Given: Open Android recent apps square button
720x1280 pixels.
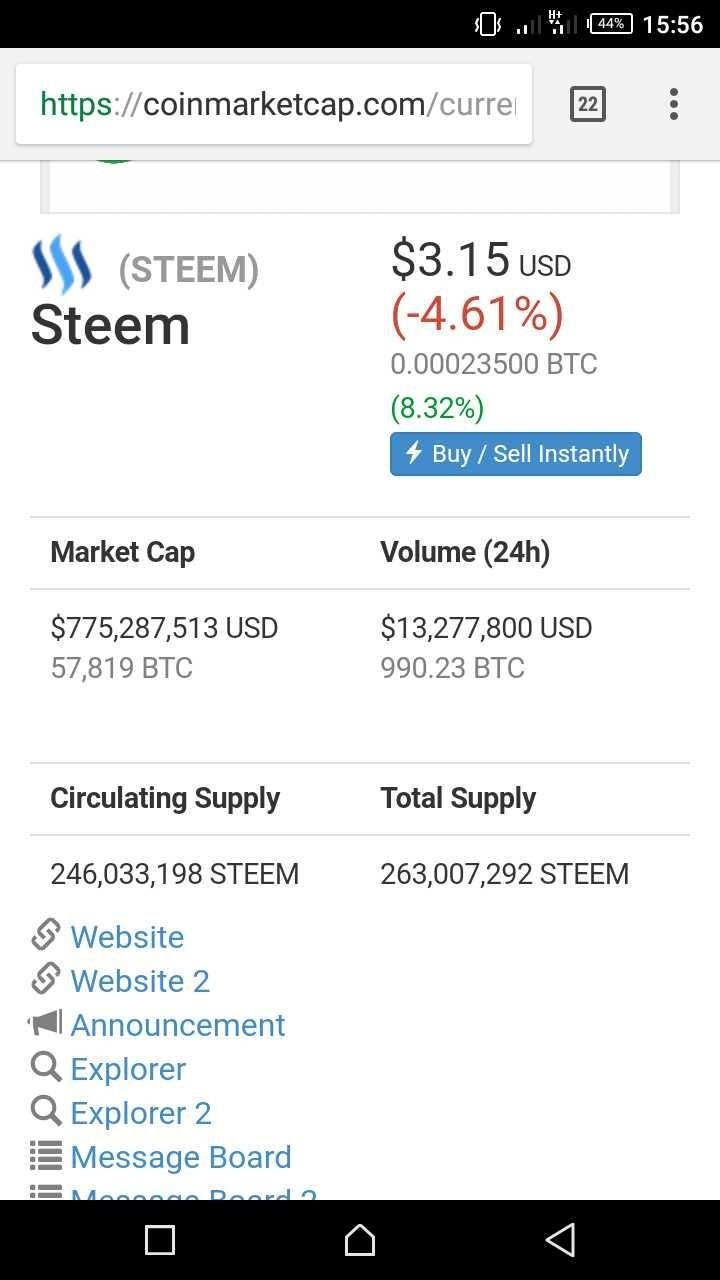Looking at the screenshot, I should [160, 1240].
